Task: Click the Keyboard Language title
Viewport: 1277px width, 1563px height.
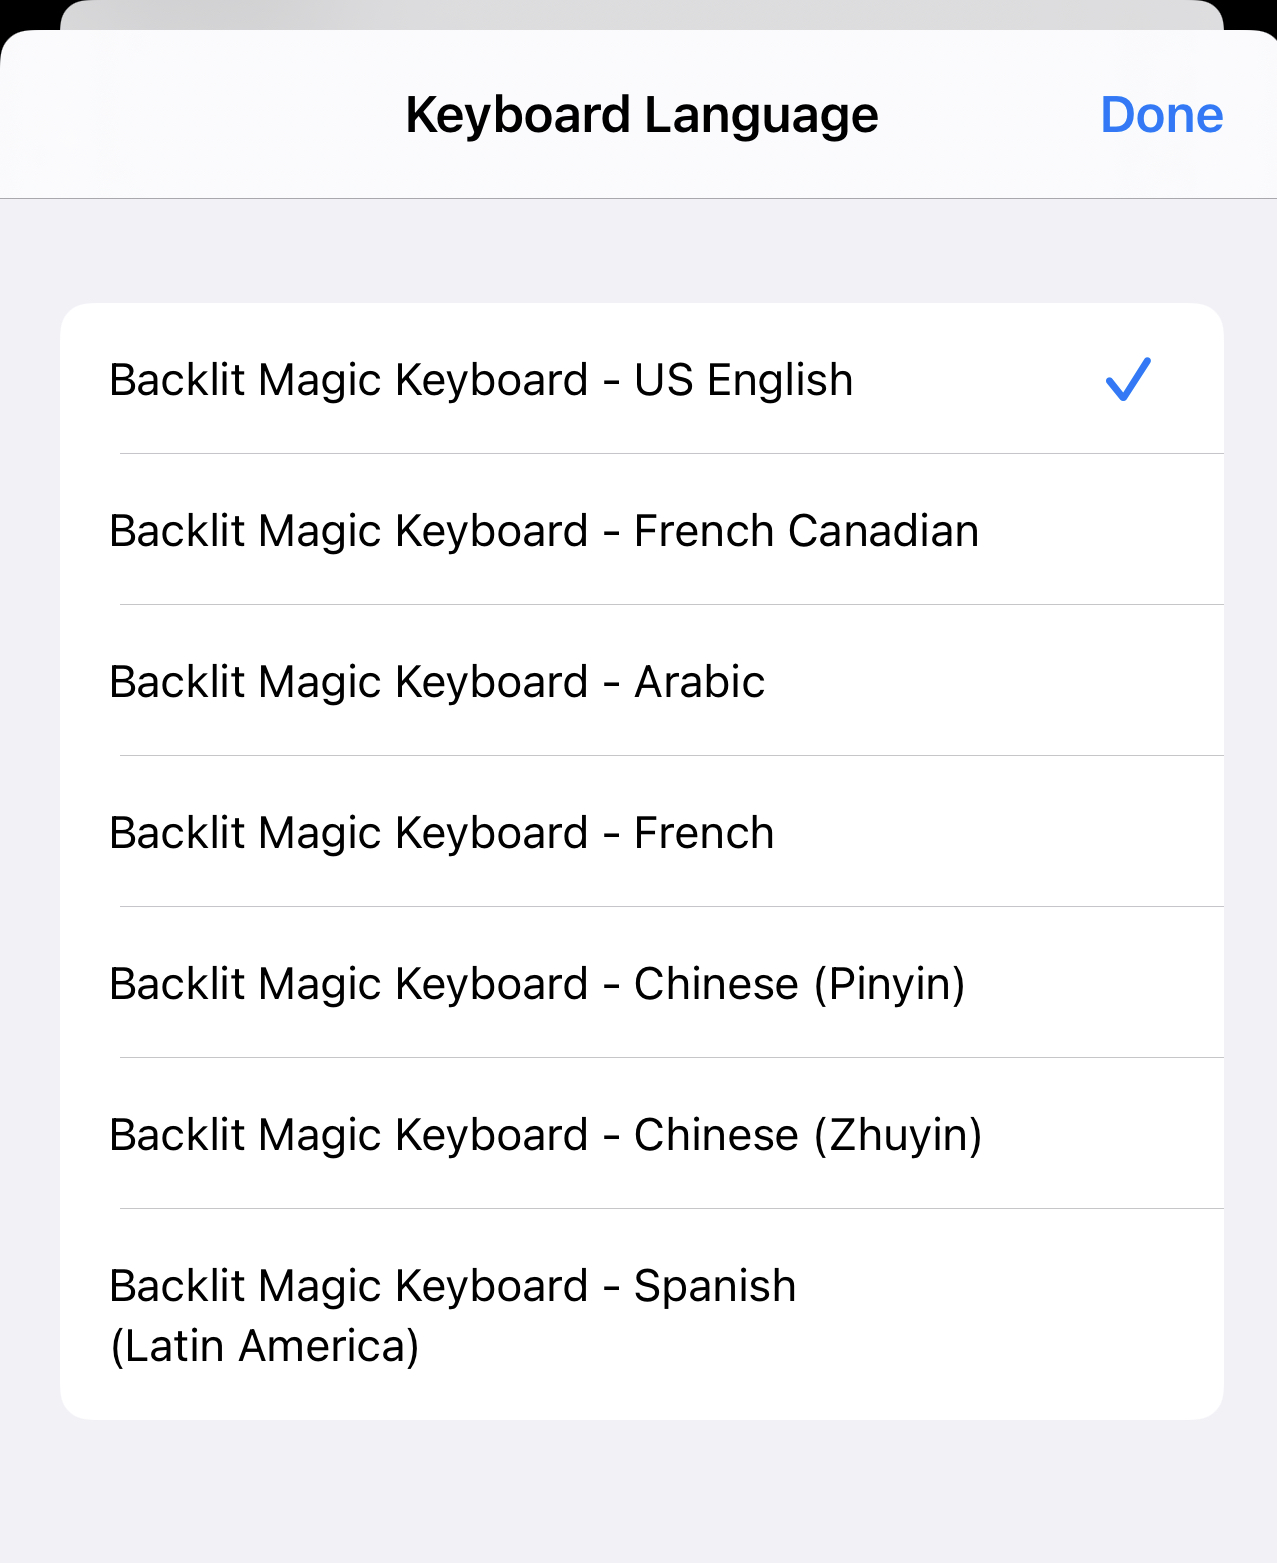Action: point(641,115)
